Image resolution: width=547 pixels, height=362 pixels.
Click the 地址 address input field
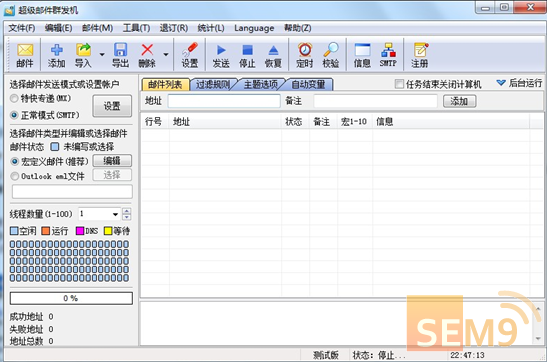click(x=224, y=101)
